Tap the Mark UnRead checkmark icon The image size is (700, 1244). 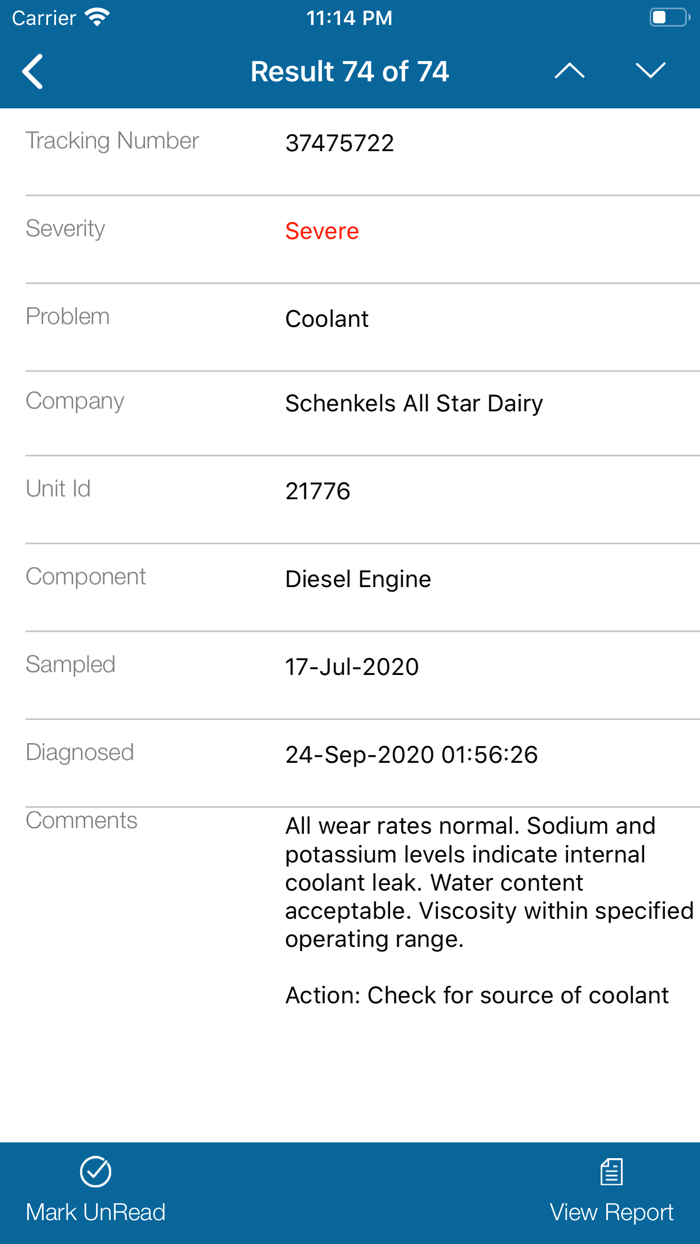95,1170
